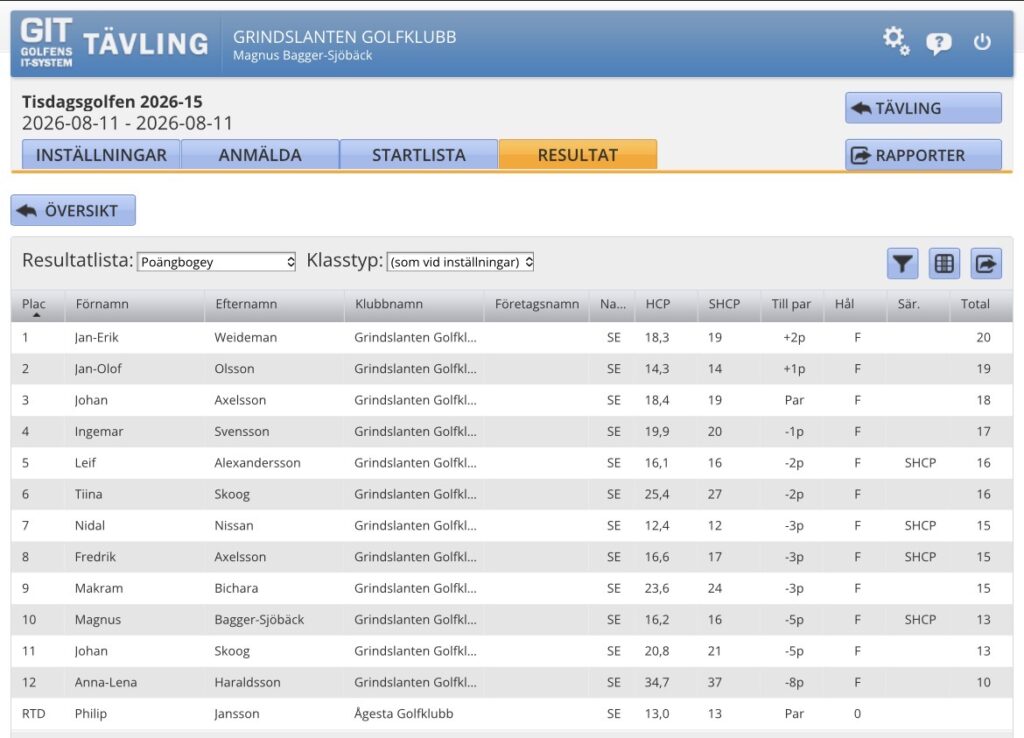This screenshot has width=1024, height=738.
Task: Open the RAPPORTER reports button
Action: (923, 155)
